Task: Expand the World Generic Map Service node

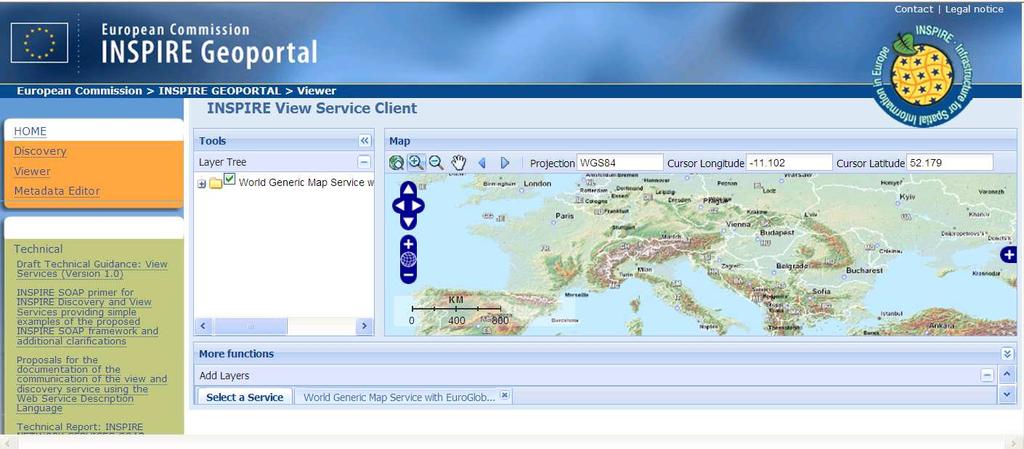Action: (202, 185)
